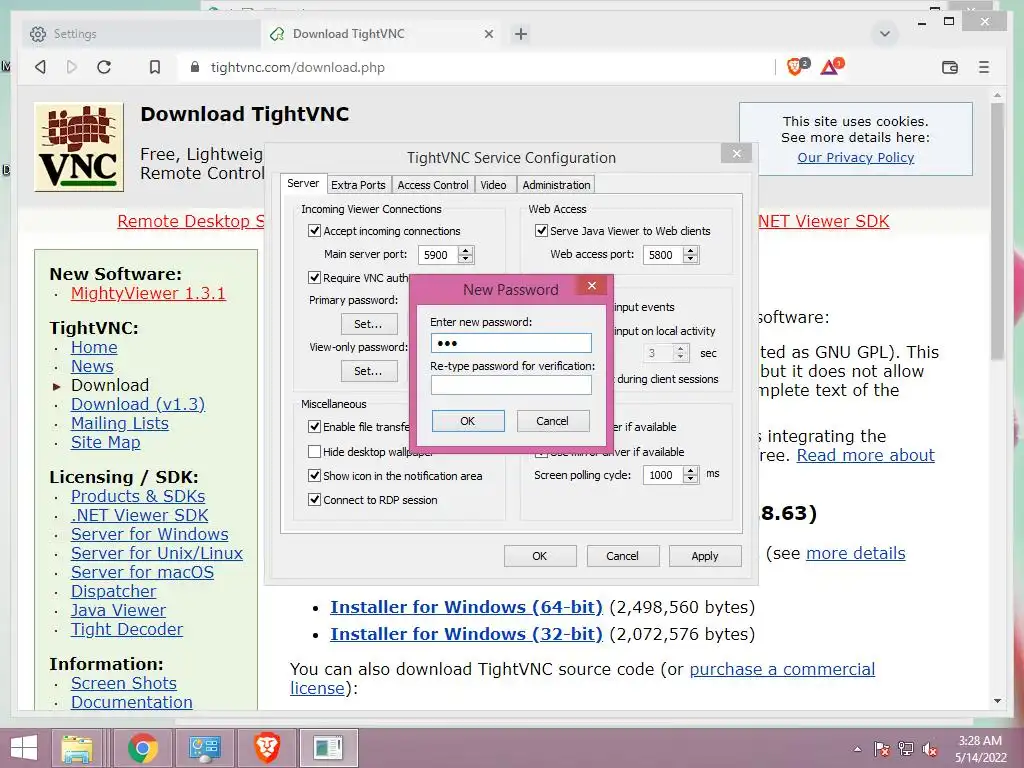Click Set for View-only password
This screenshot has height=768, width=1024.
point(368,371)
